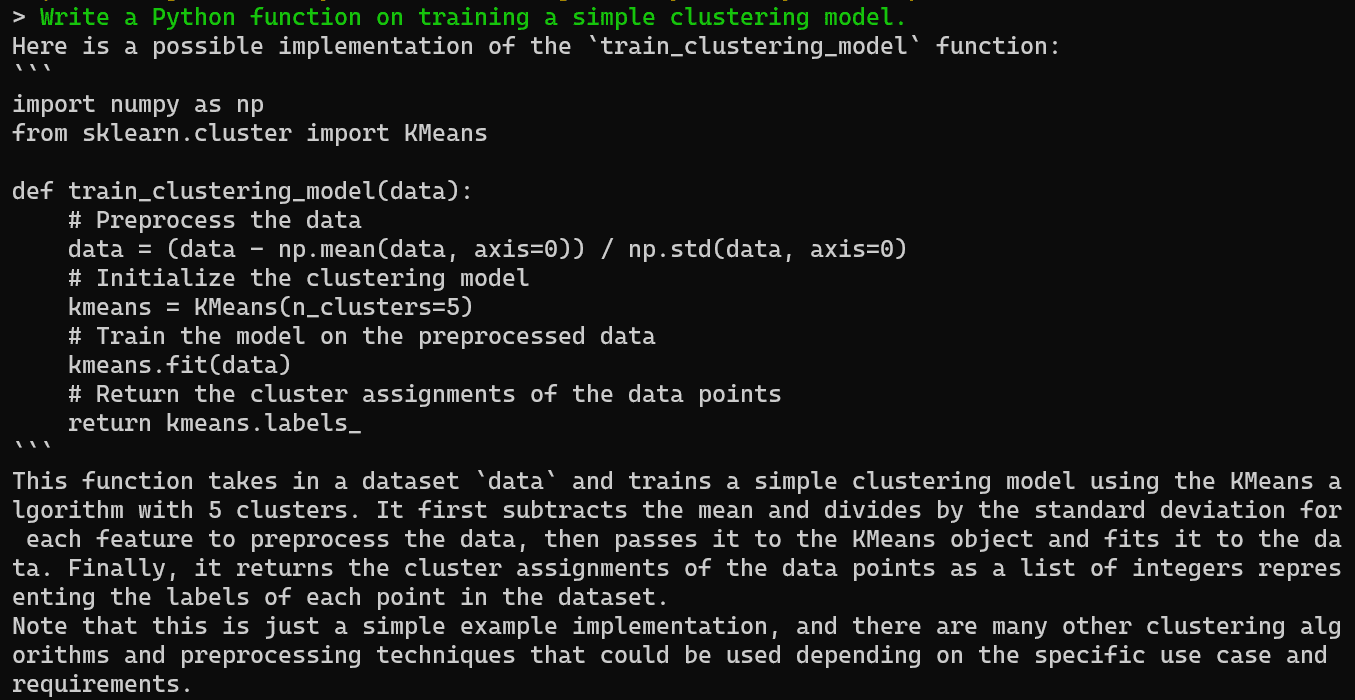This screenshot has height=700, width=1355.
Task: Click the '>' prompt symbol before the green text
Action: [x=19, y=17]
